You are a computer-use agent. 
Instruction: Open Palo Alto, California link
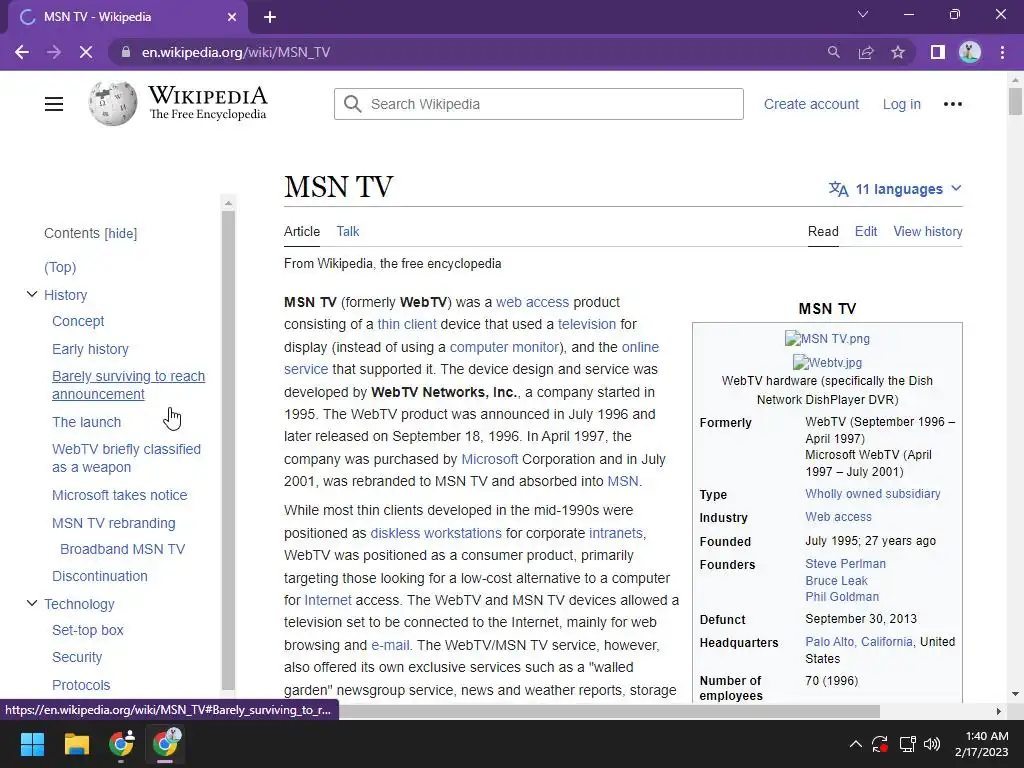click(x=859, y=642)
